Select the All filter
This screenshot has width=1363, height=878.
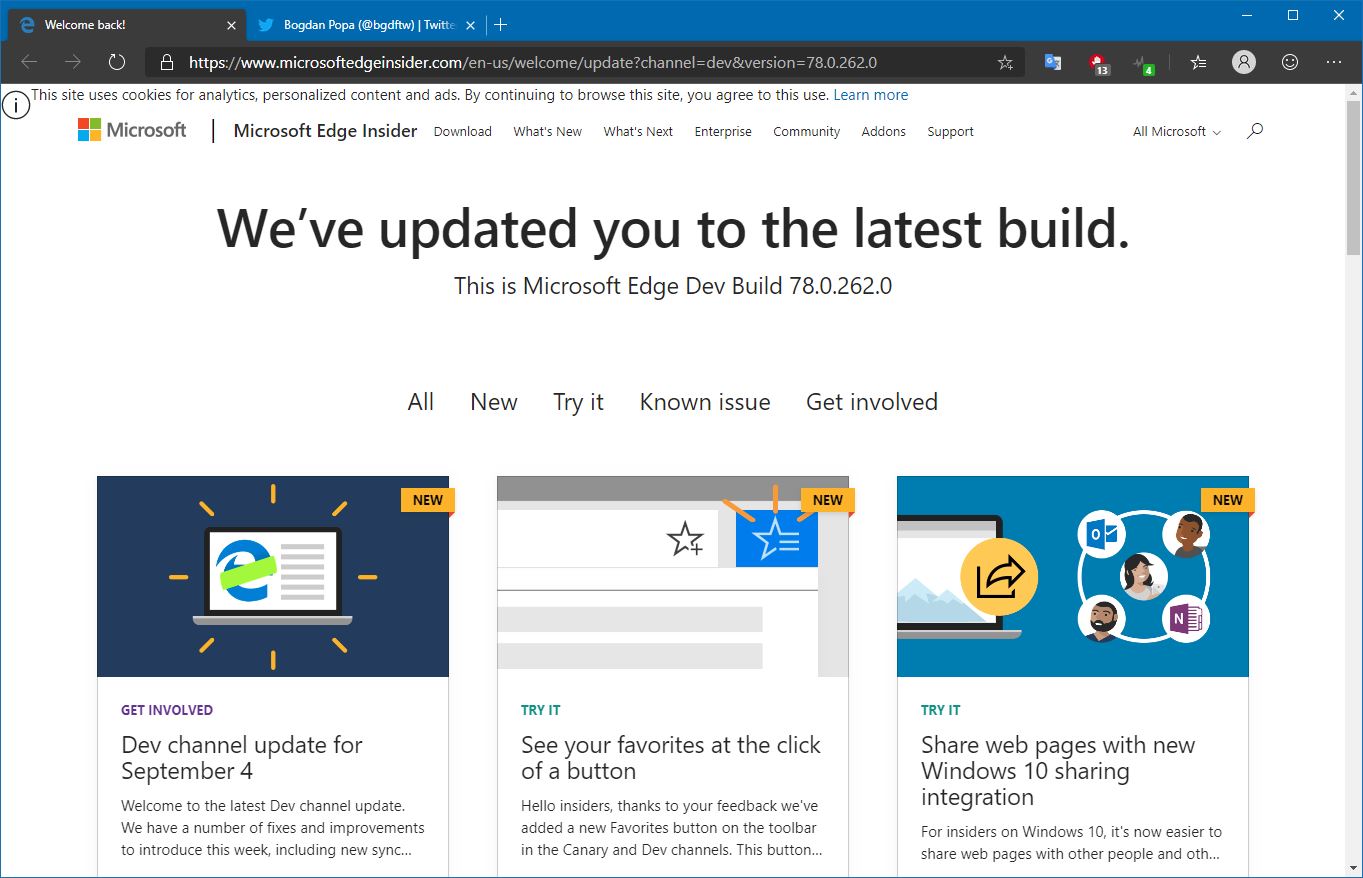coord(421,402)
